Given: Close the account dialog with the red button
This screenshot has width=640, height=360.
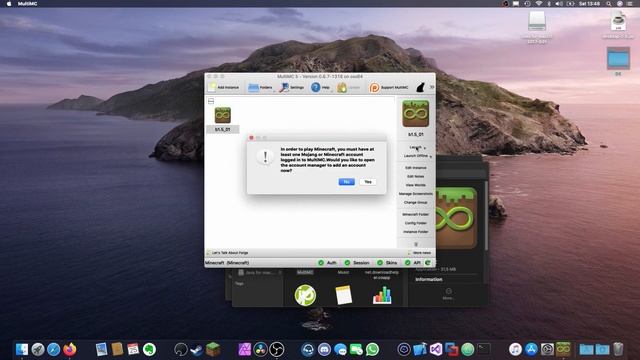Looking at the screenshot, I should point(251,138).
